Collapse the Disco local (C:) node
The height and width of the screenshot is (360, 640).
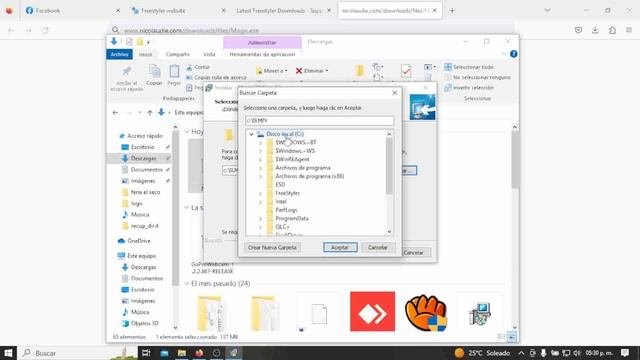251,134
